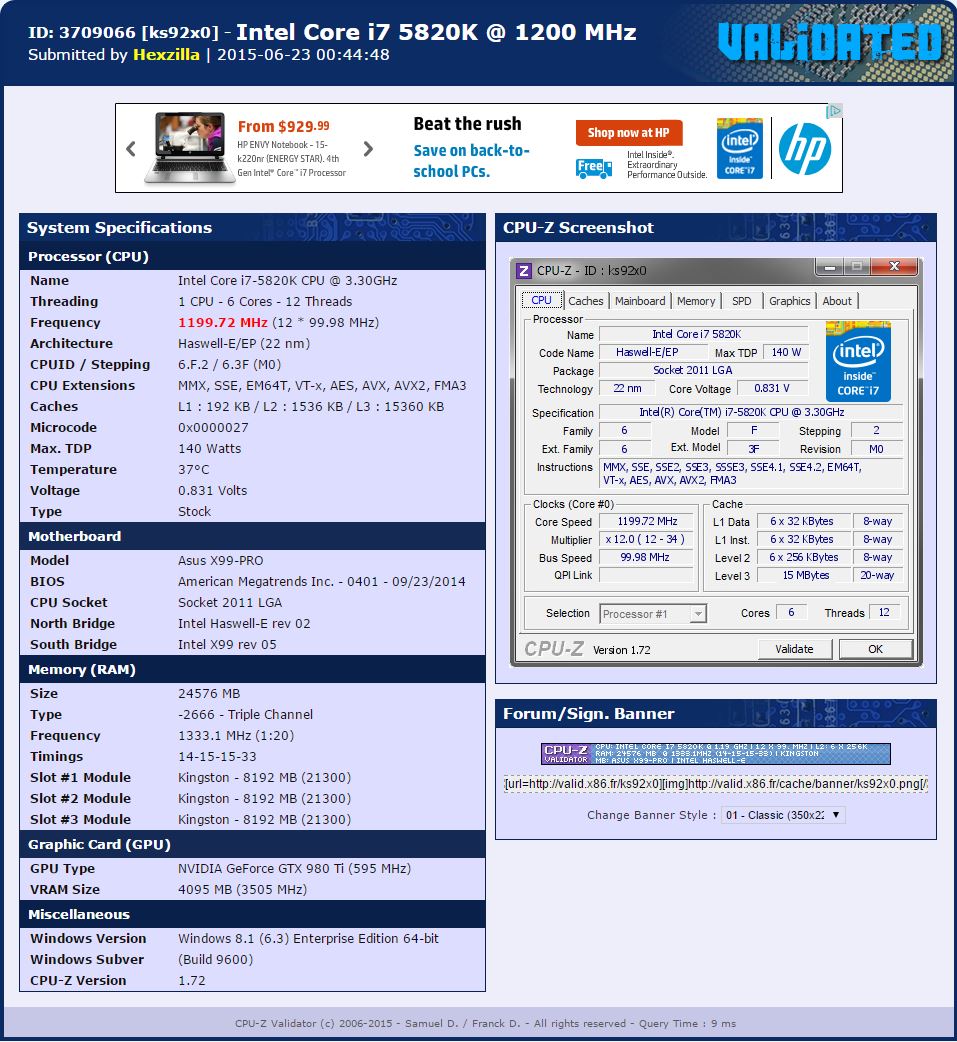
Task: Click the Intel Inside Core i7 ad badge
Action: coord(740,148)
